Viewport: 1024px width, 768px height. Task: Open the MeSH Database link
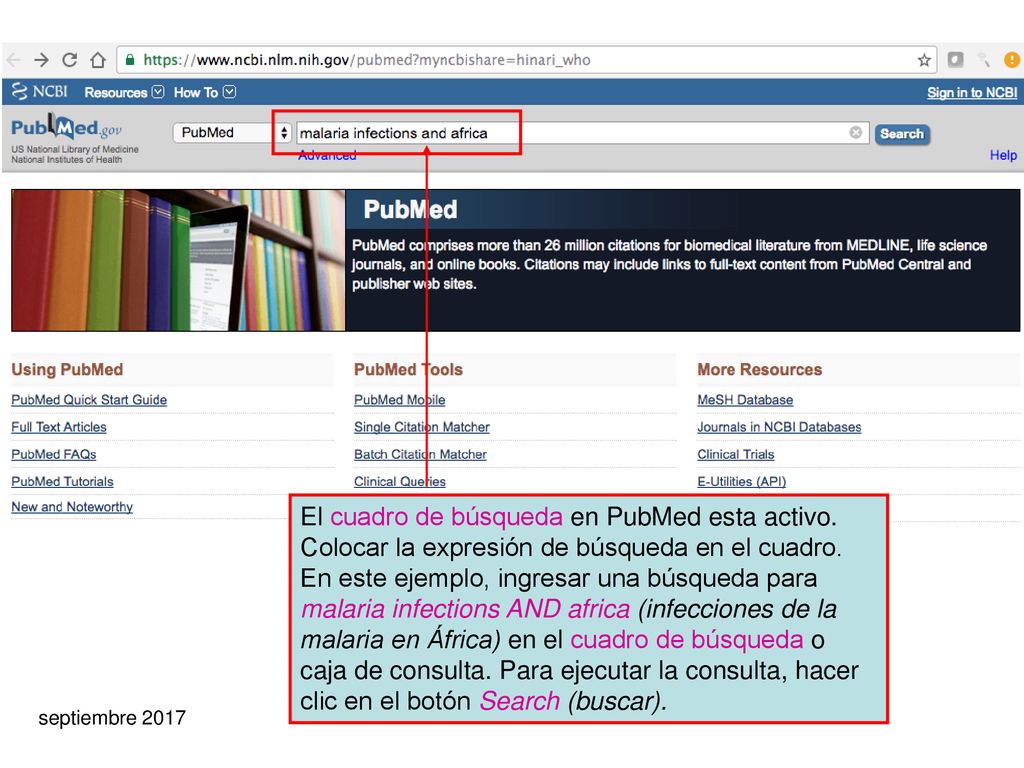[745, 400]
